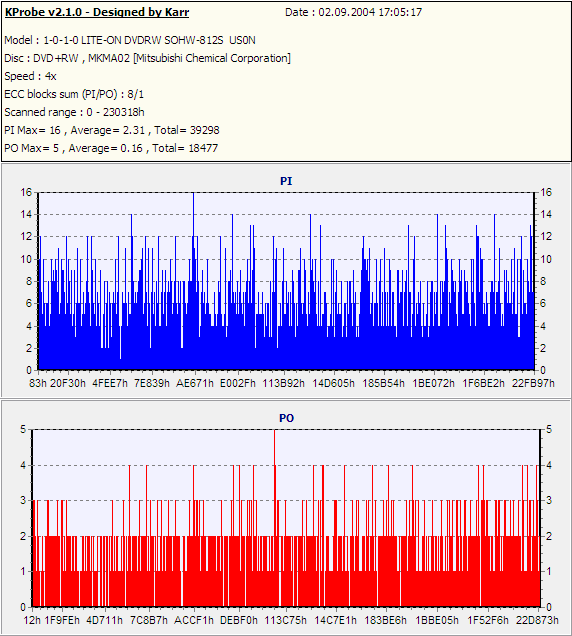
Task: Click the 22FB97h axis label in PI chart
Action: pyautogui.click(x=533, y=383)
